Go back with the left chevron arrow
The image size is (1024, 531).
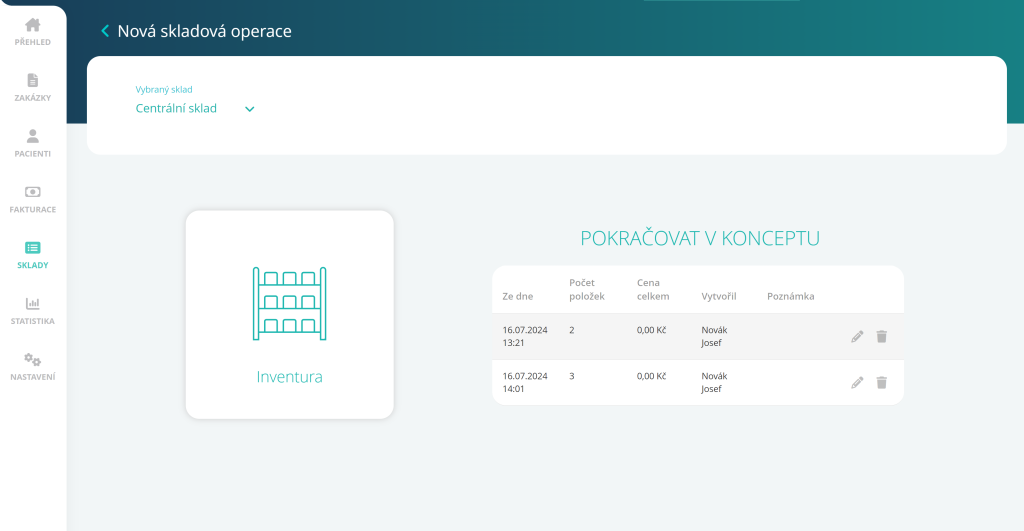105,31
